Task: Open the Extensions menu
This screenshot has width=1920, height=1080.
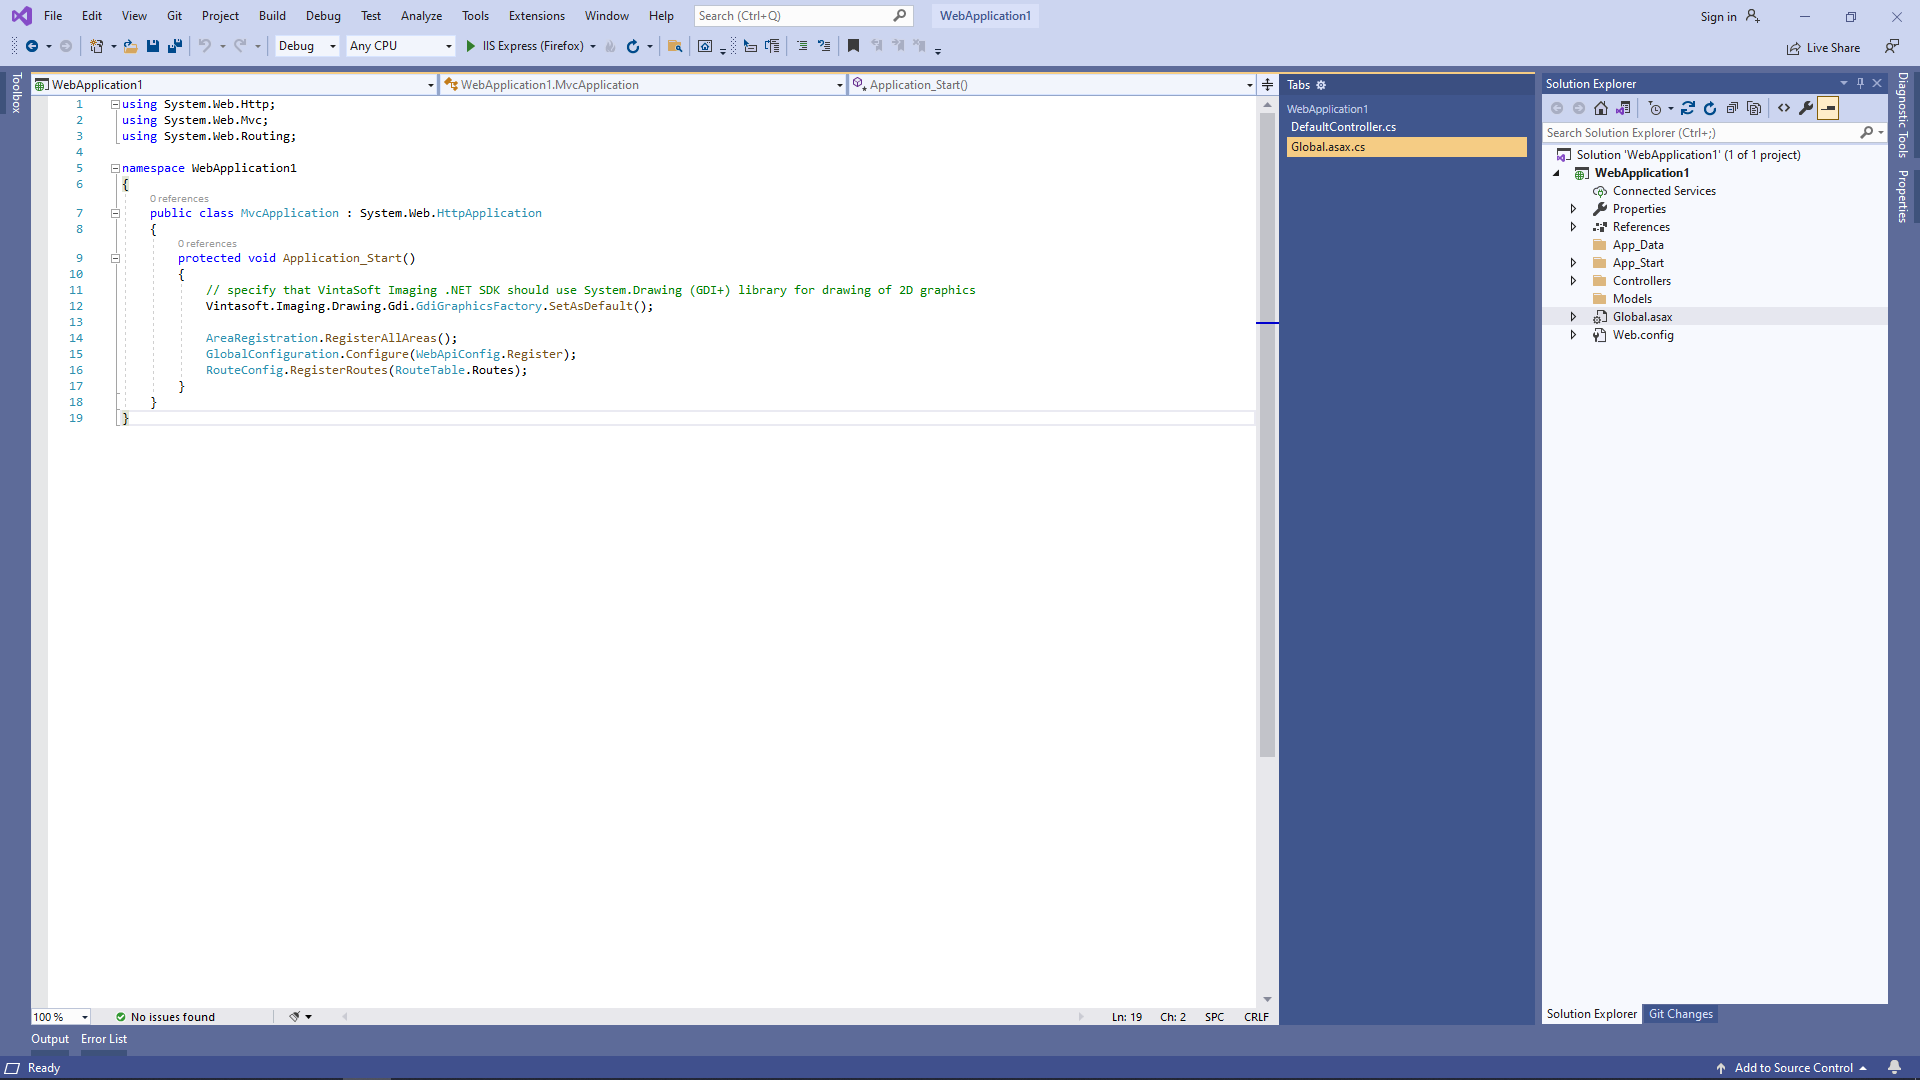Action: coord(536,16)
